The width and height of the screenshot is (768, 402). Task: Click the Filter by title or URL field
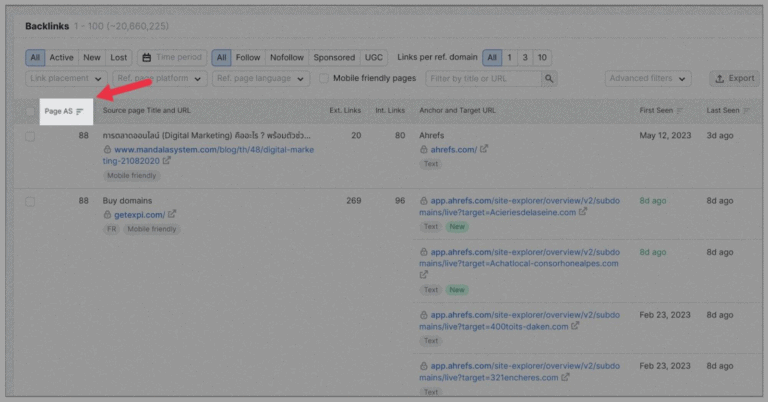(x=484, y=78)
